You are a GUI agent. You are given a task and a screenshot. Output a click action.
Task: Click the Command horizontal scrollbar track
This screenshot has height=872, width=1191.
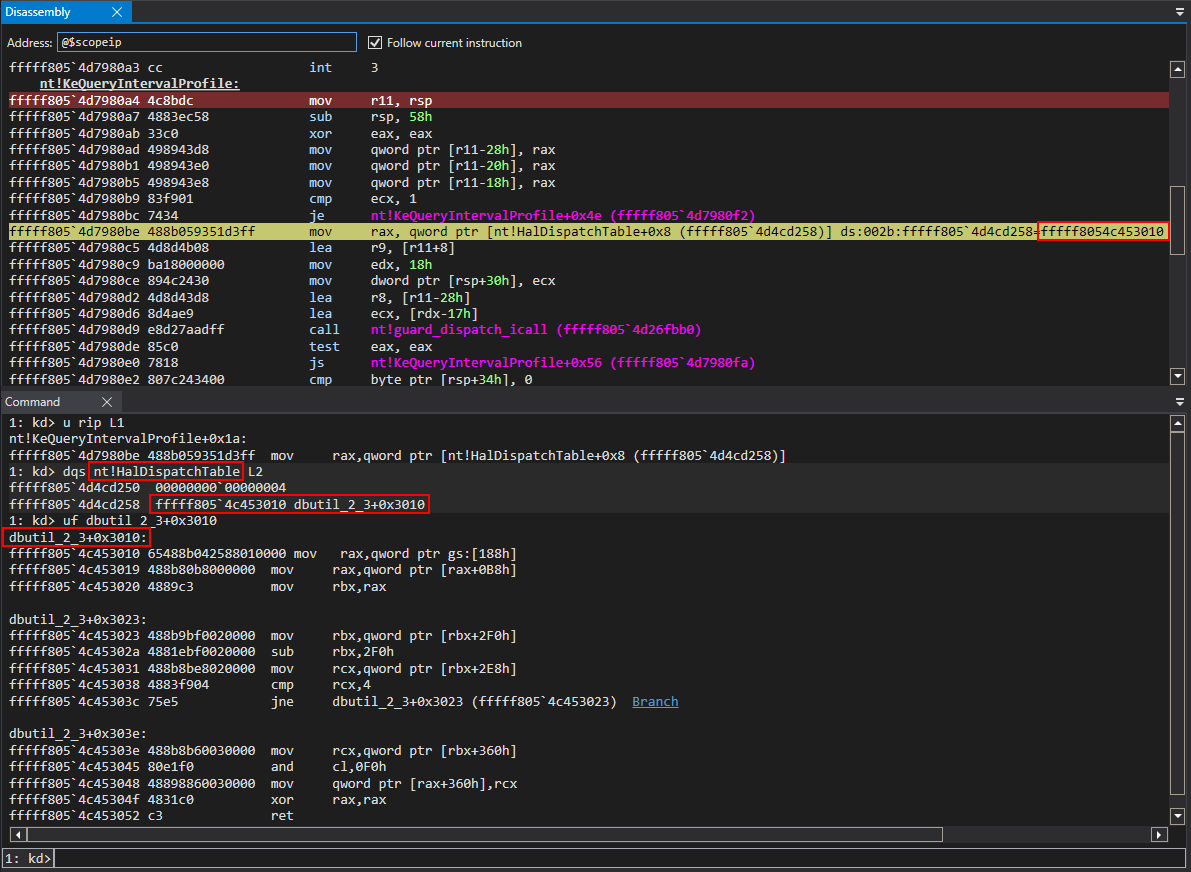point(1050,834)
